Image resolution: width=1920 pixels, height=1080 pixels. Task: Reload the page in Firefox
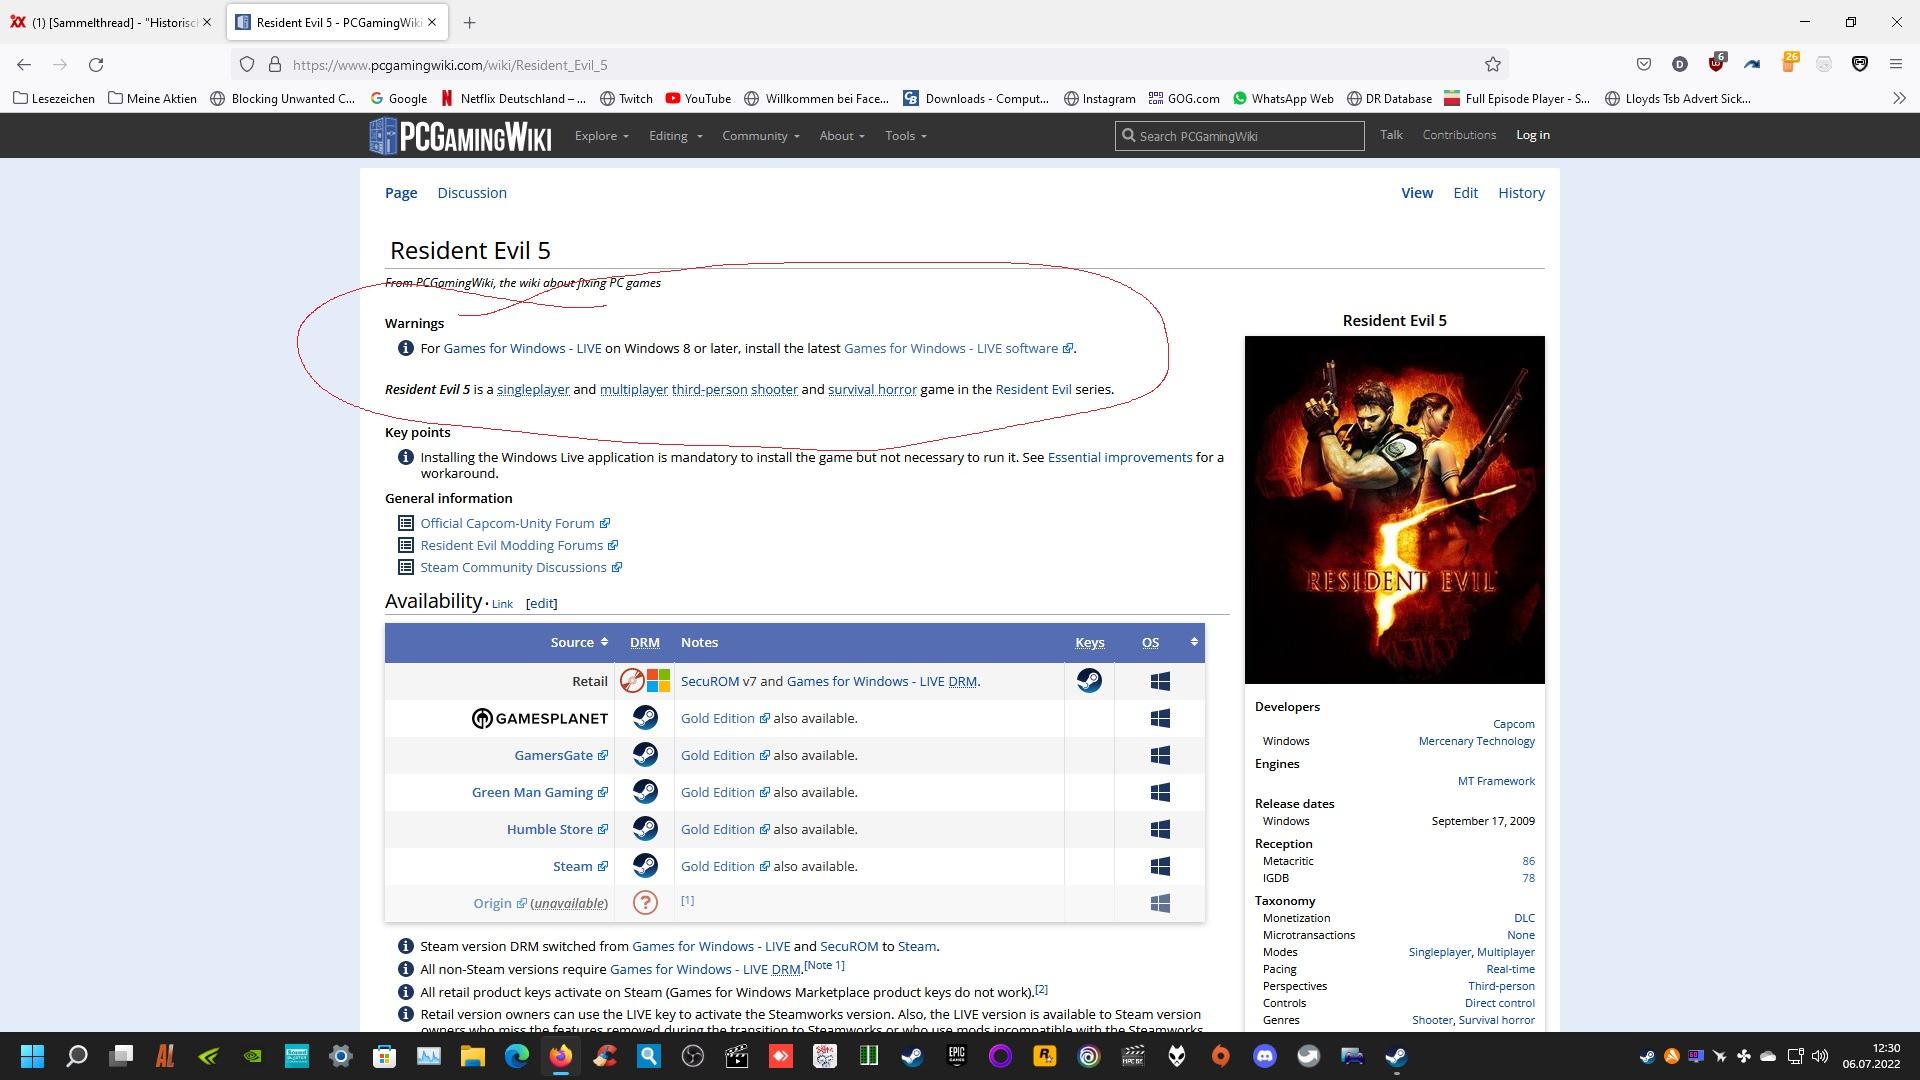[96, 65]
